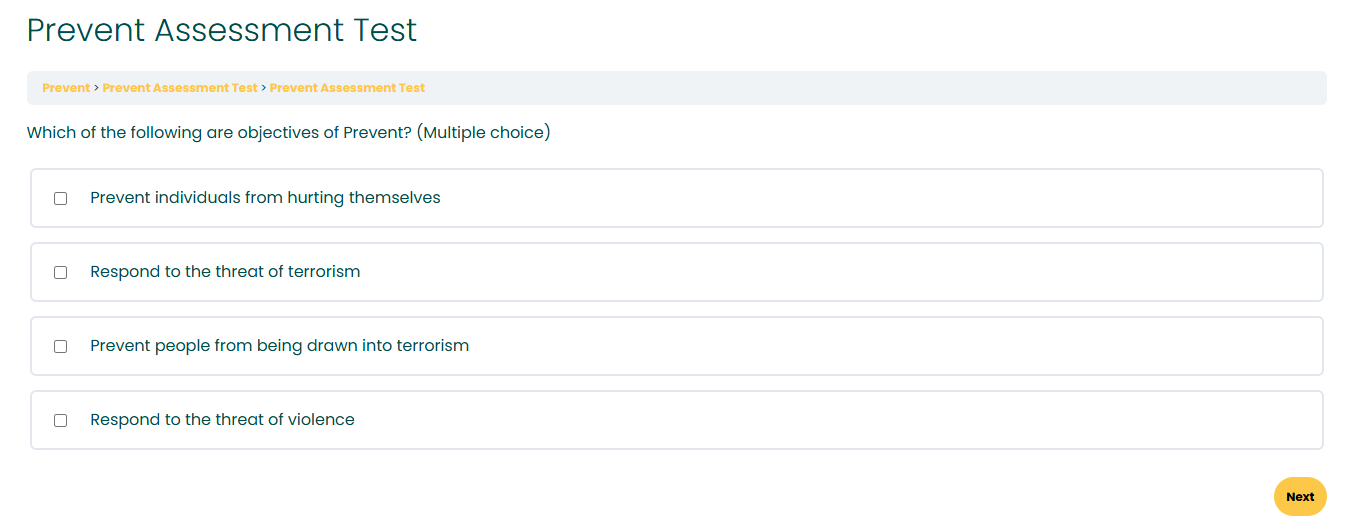The image size is (1351, 529).
Task: Open the middle 'Prevent Assessment Test' breadcrumb link
Action: click(x=180, y=88)
